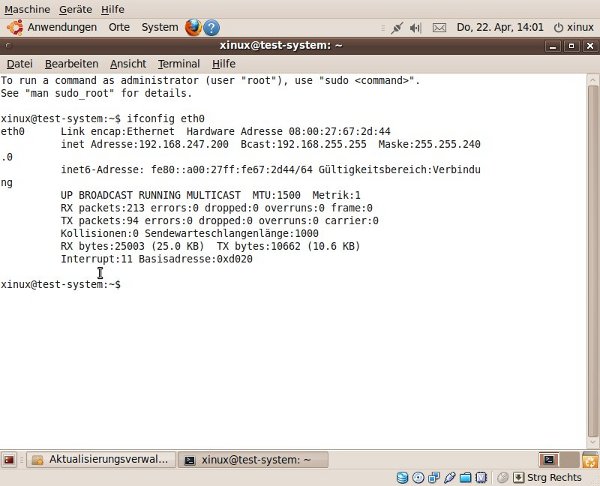Click the mail envelope indicator icon
600x486 pixels.
tap(439, 27)
